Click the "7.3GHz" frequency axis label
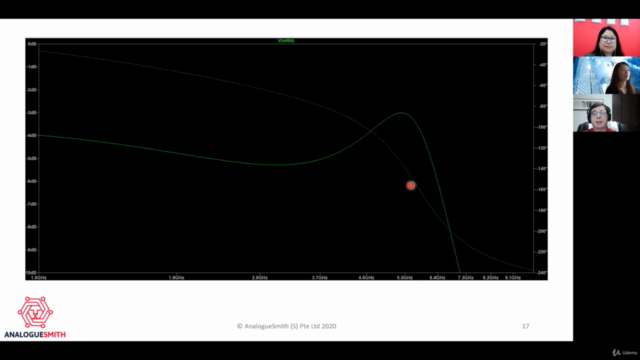Image resolution: width=640 pixels, height=360 pixels. (x=465, y=278)
